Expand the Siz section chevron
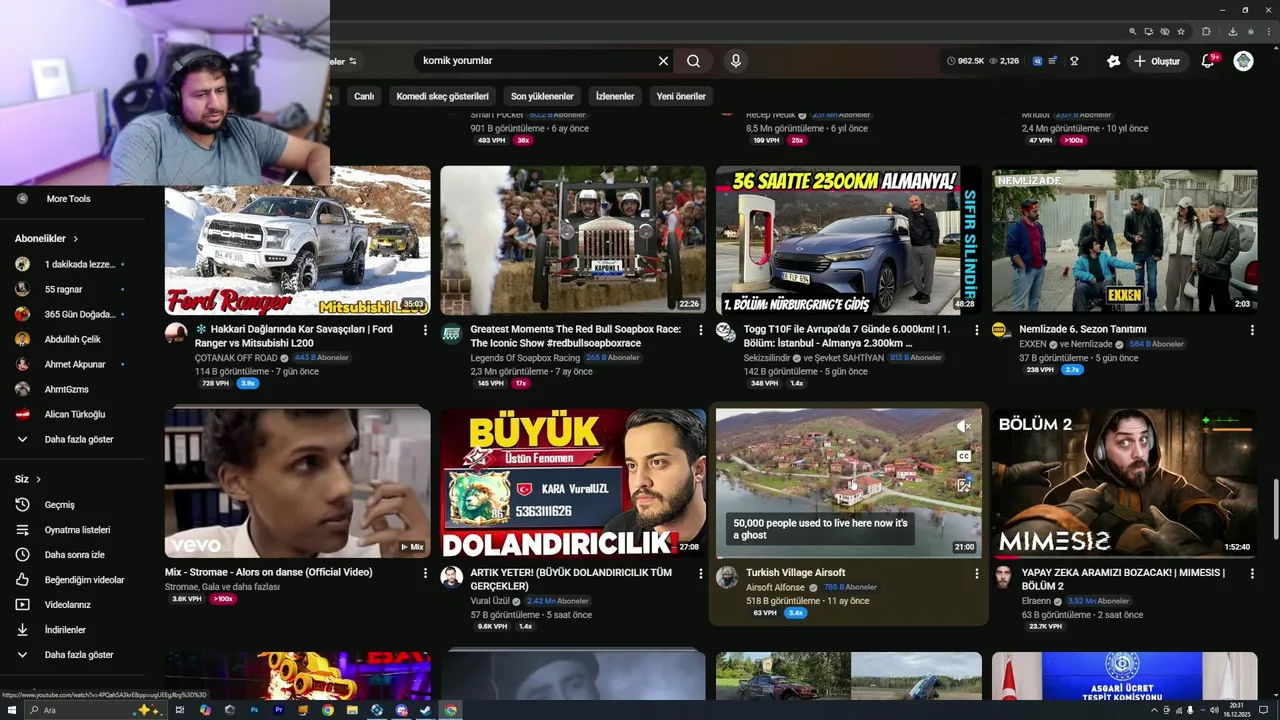Viewport: 1280px width, 720px height. coord(38,479)
